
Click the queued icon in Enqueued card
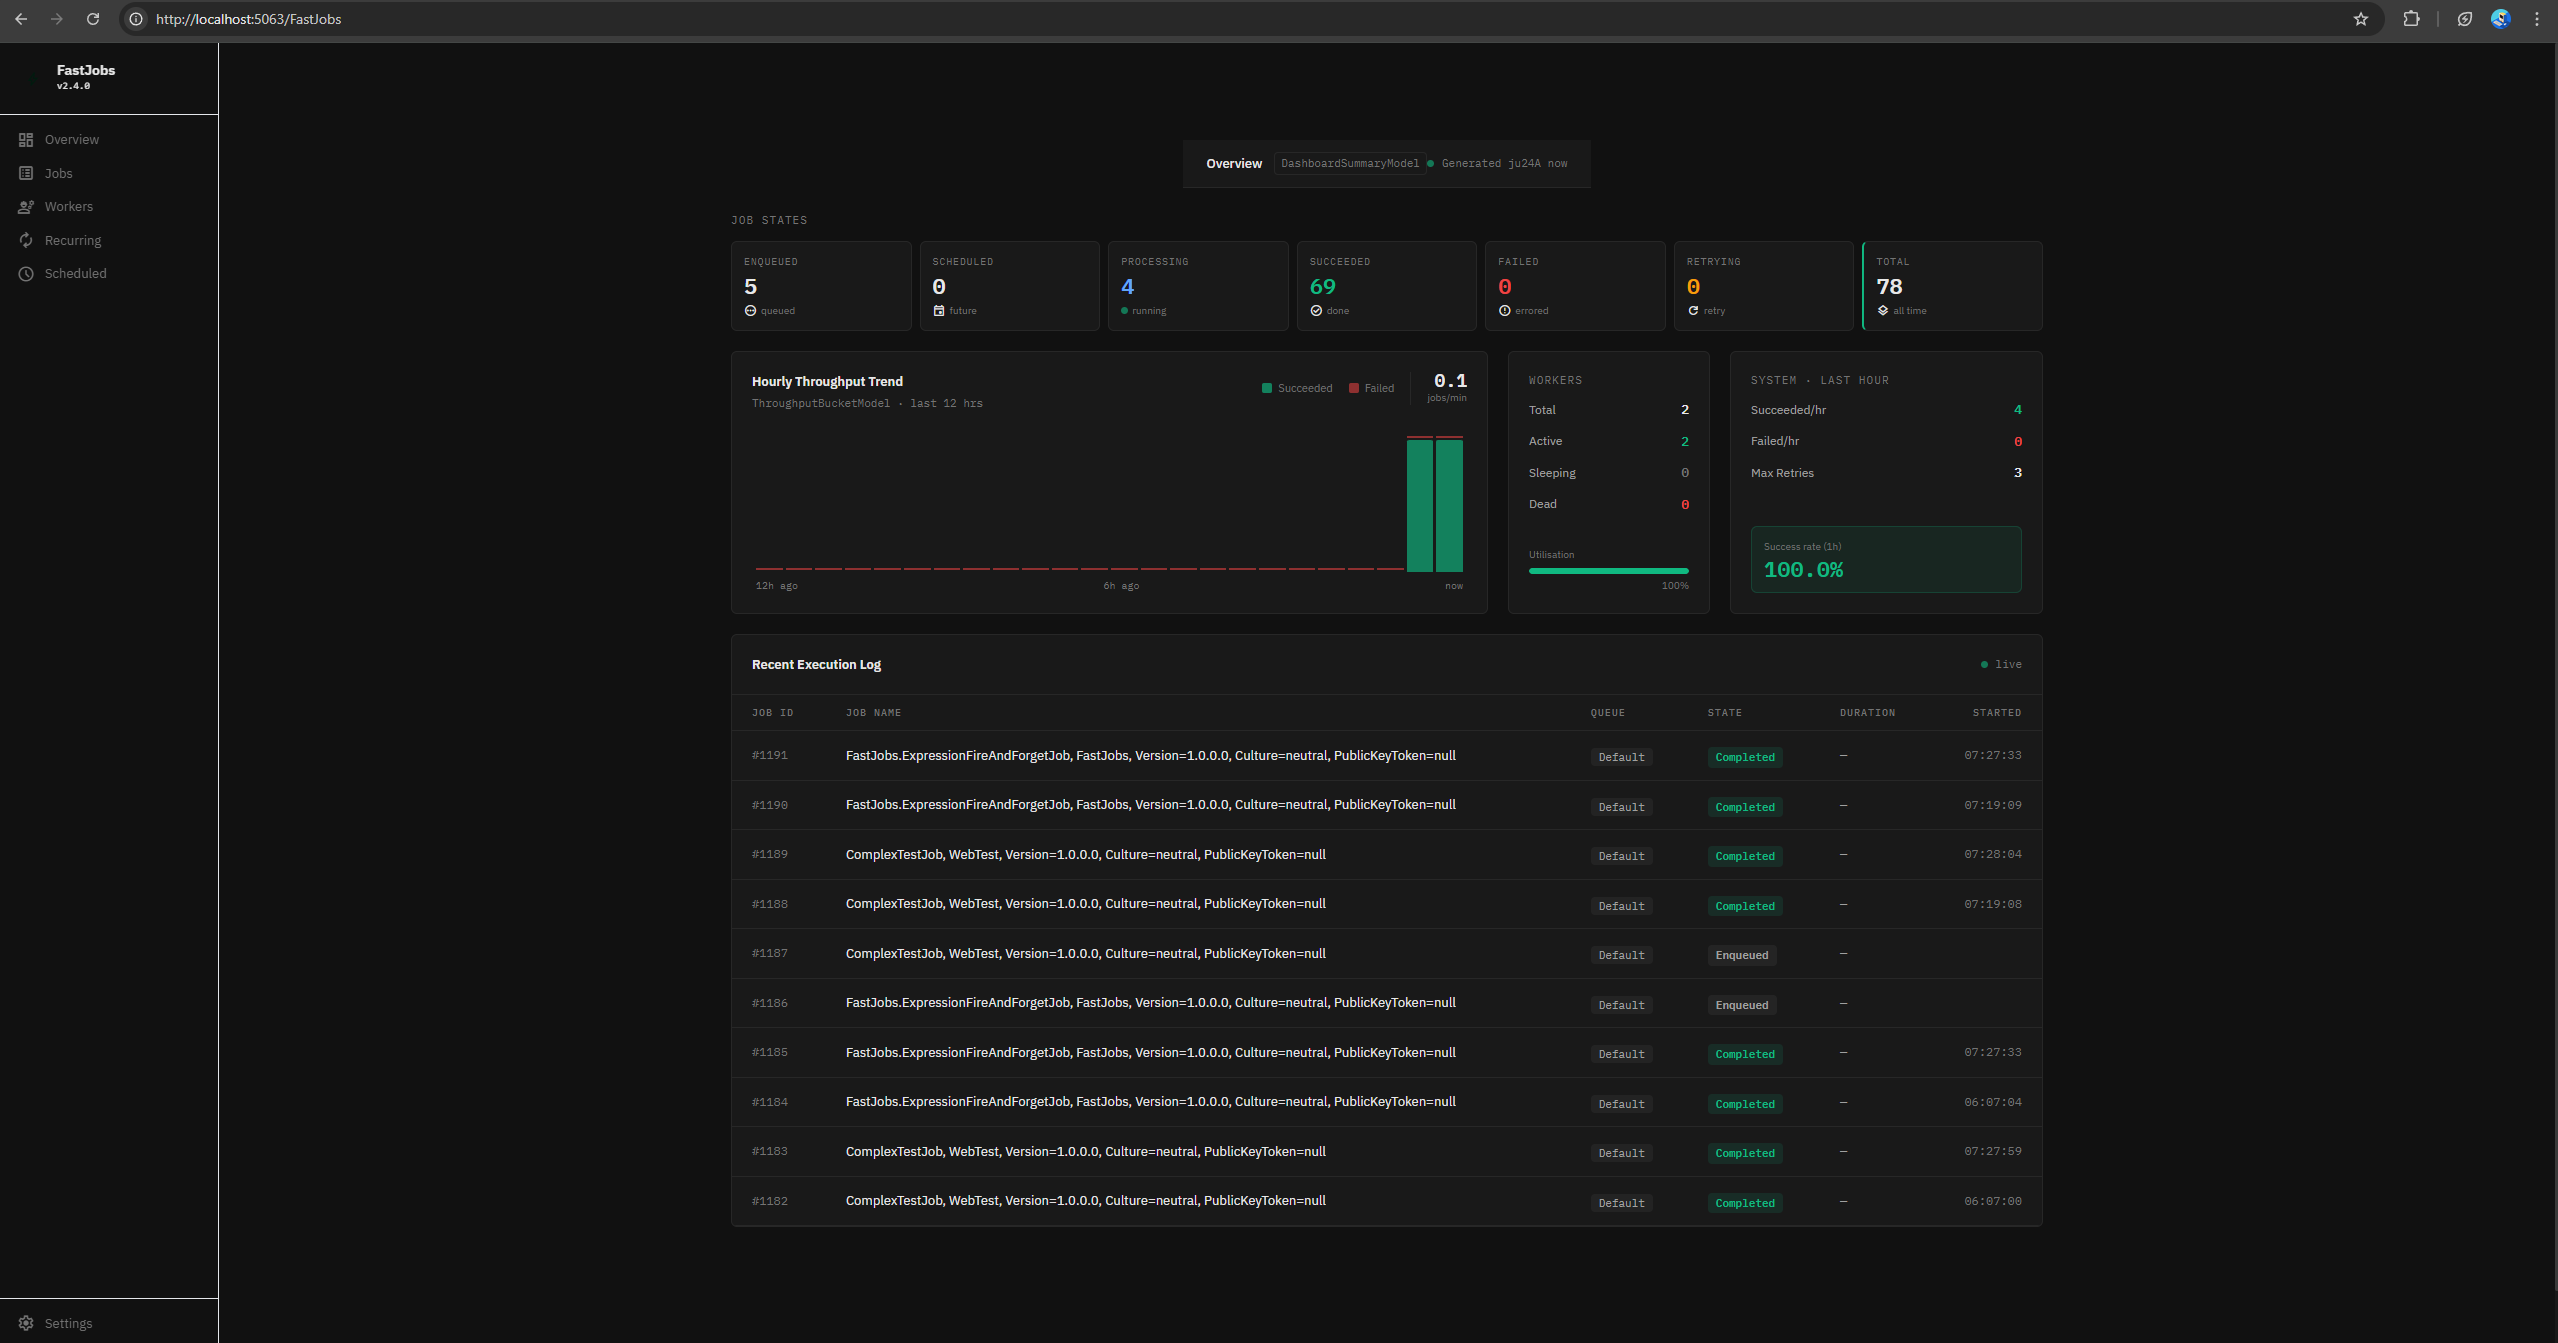tap(750, 311)
